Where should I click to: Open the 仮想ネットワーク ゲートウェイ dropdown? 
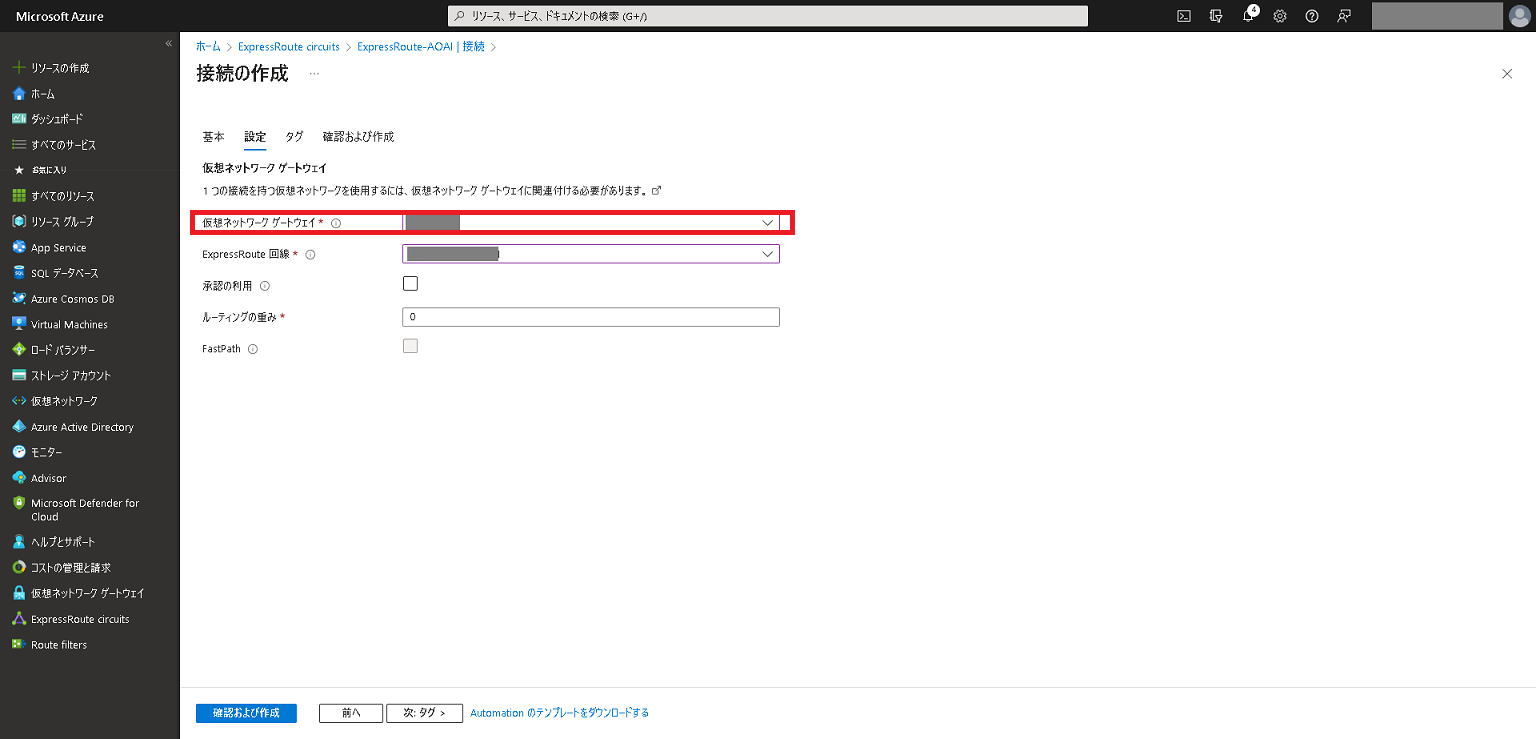[x=591, y=222]
